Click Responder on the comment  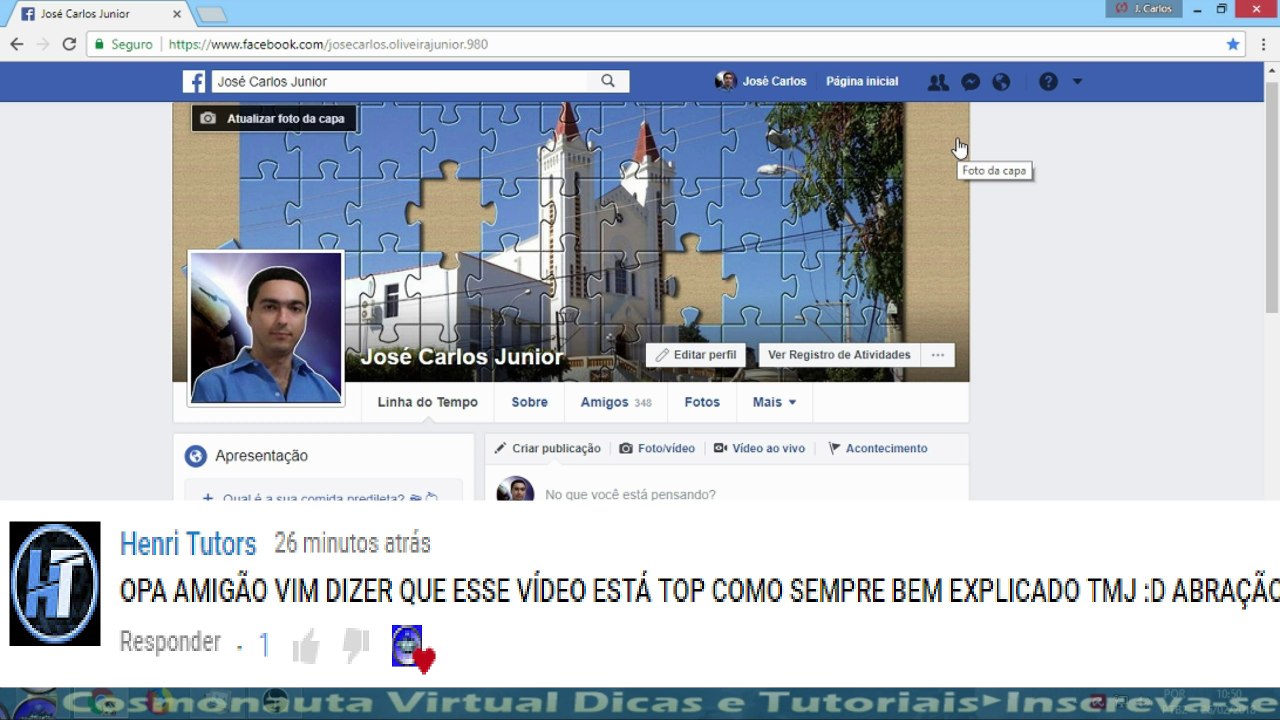click(x=170, y=642)
